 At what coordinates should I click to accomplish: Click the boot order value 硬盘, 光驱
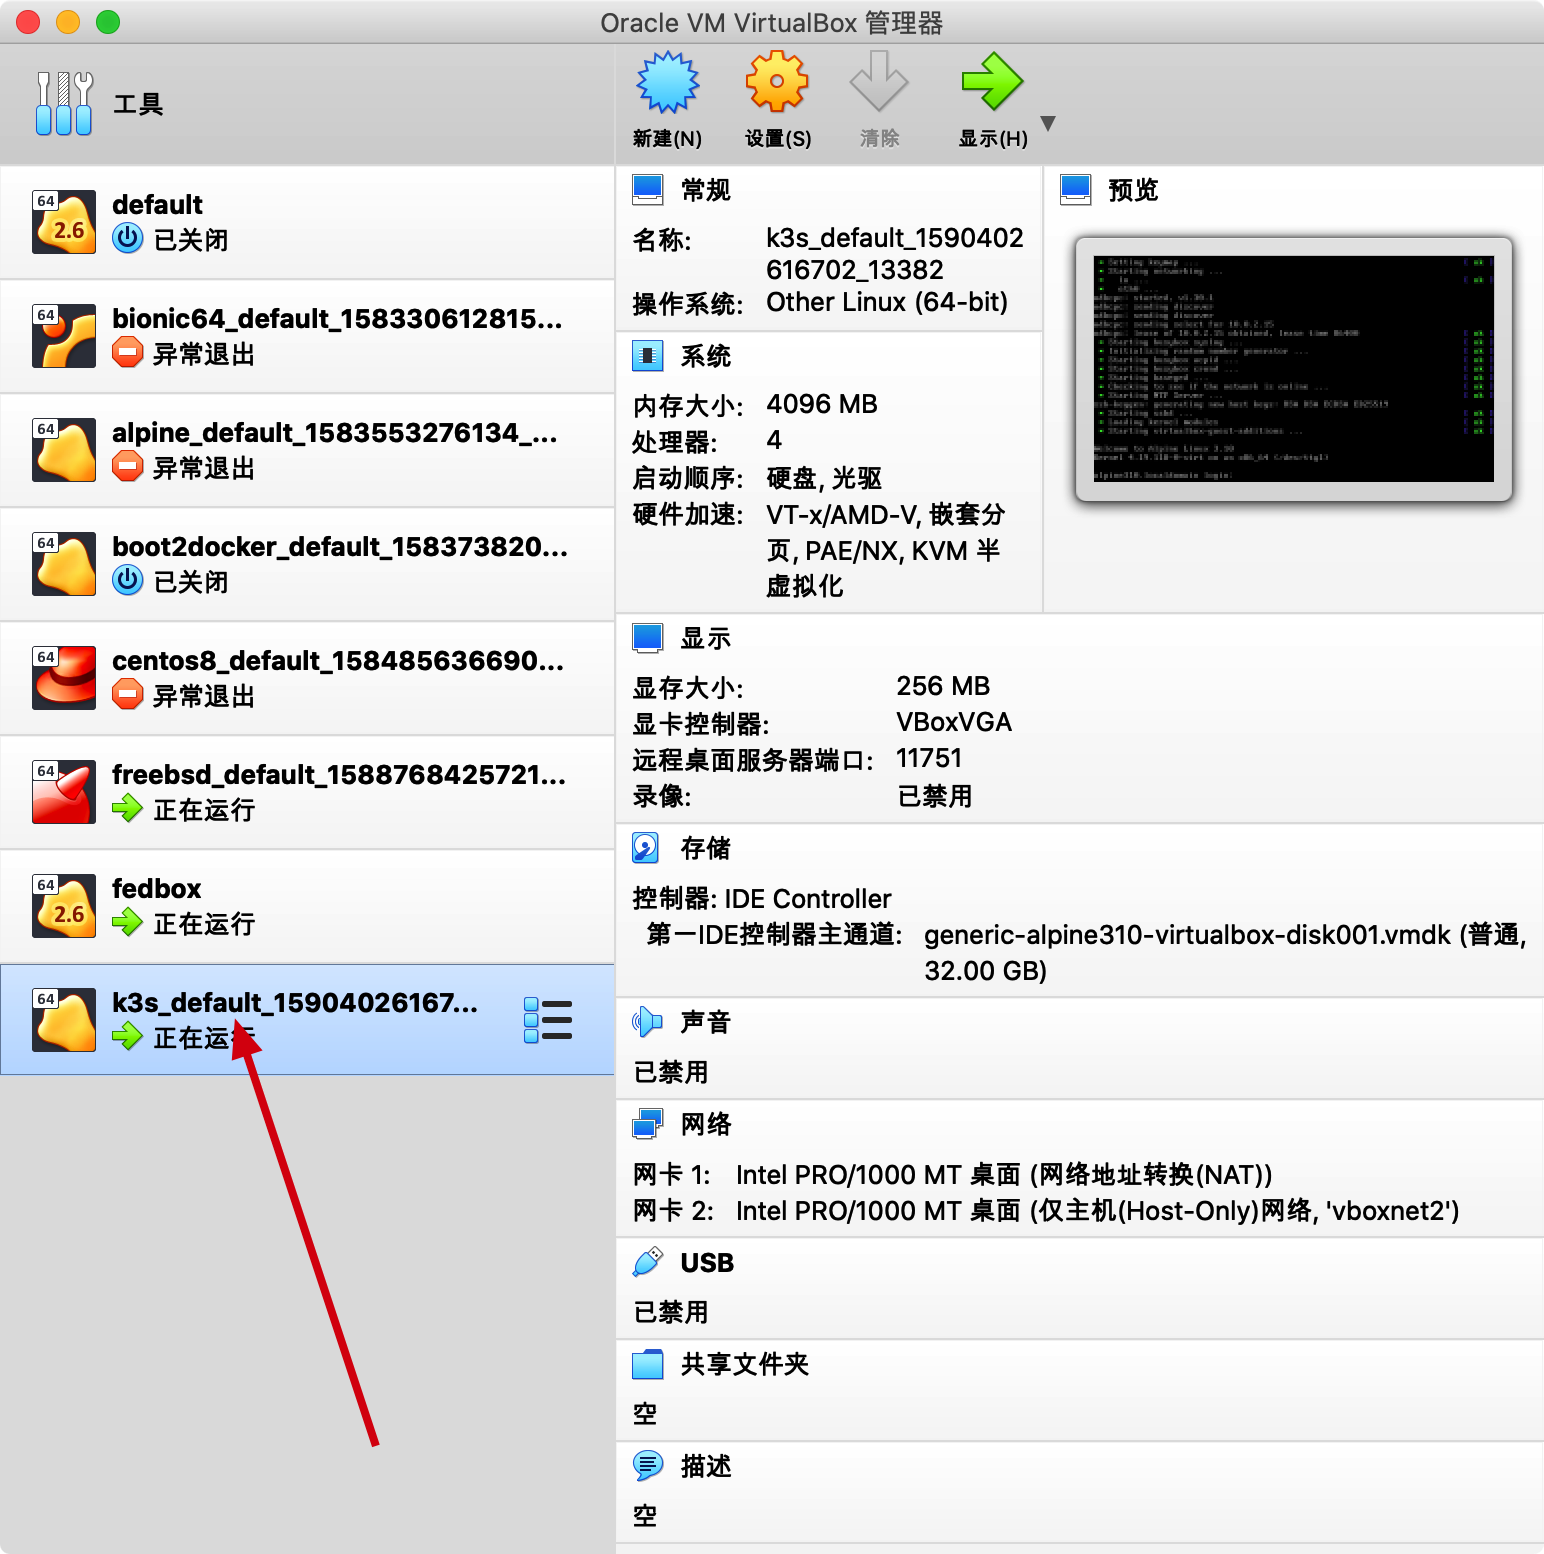[824, 478]
